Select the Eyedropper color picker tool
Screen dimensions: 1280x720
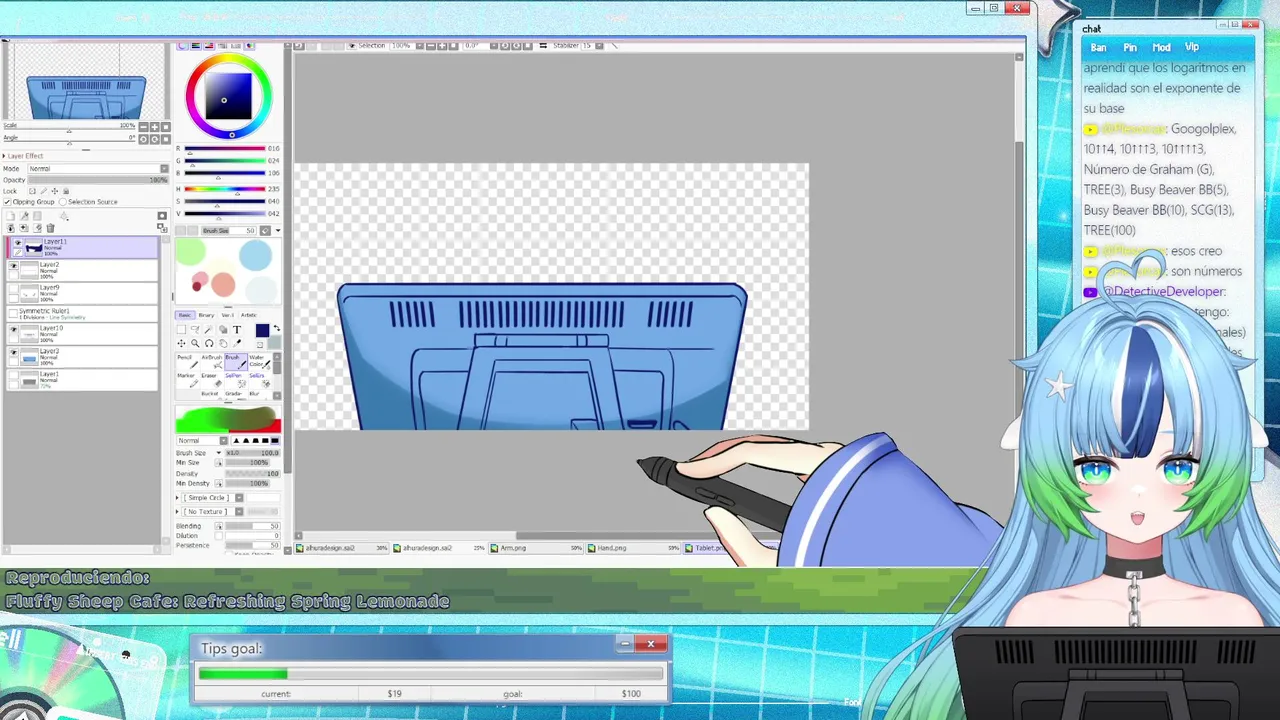click(x=237, y=344)
